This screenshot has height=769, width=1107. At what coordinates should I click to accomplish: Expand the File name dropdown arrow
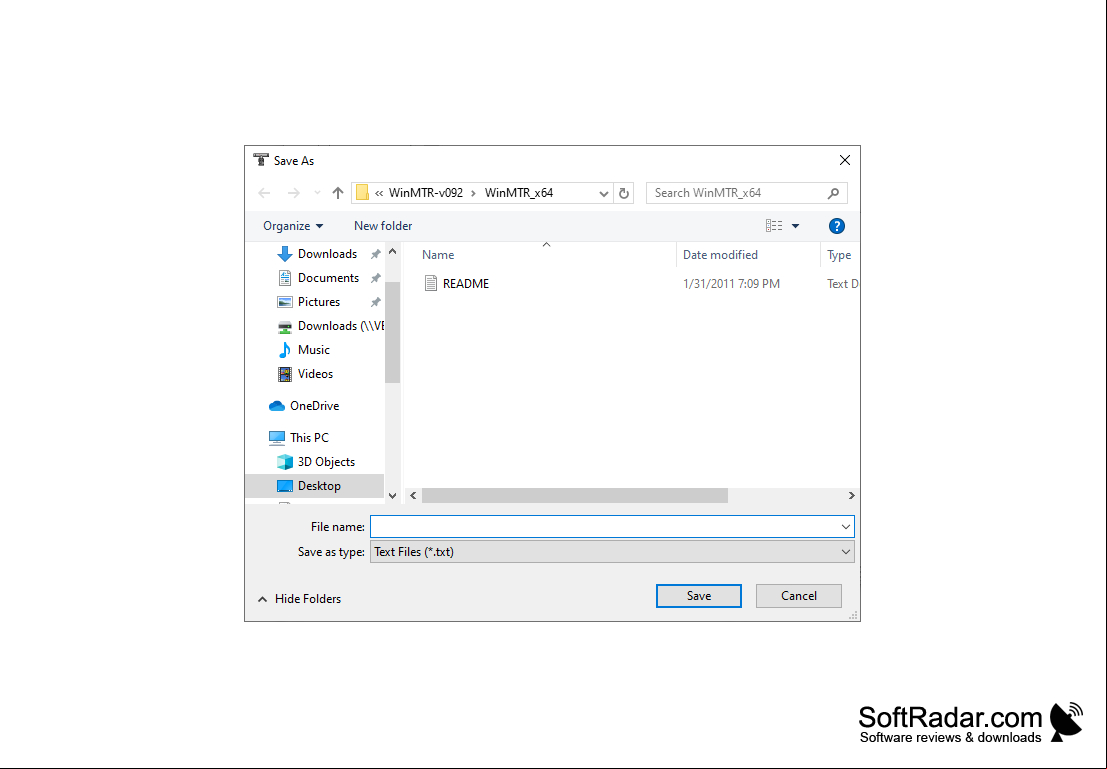point(846,527)
